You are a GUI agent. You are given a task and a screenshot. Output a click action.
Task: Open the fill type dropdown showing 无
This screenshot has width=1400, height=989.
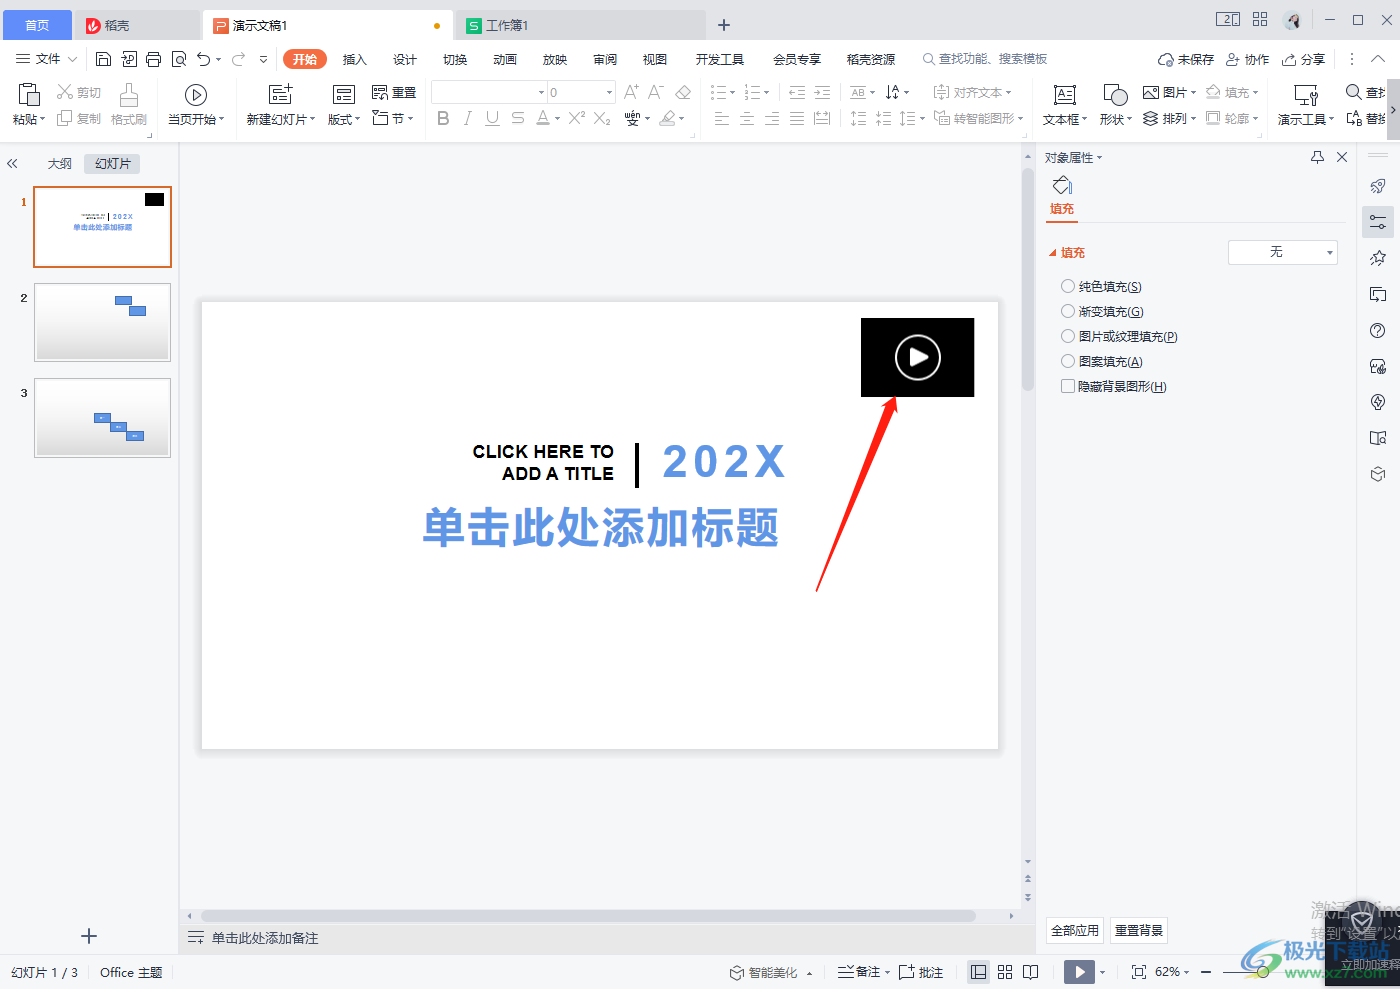point(1283,252)
